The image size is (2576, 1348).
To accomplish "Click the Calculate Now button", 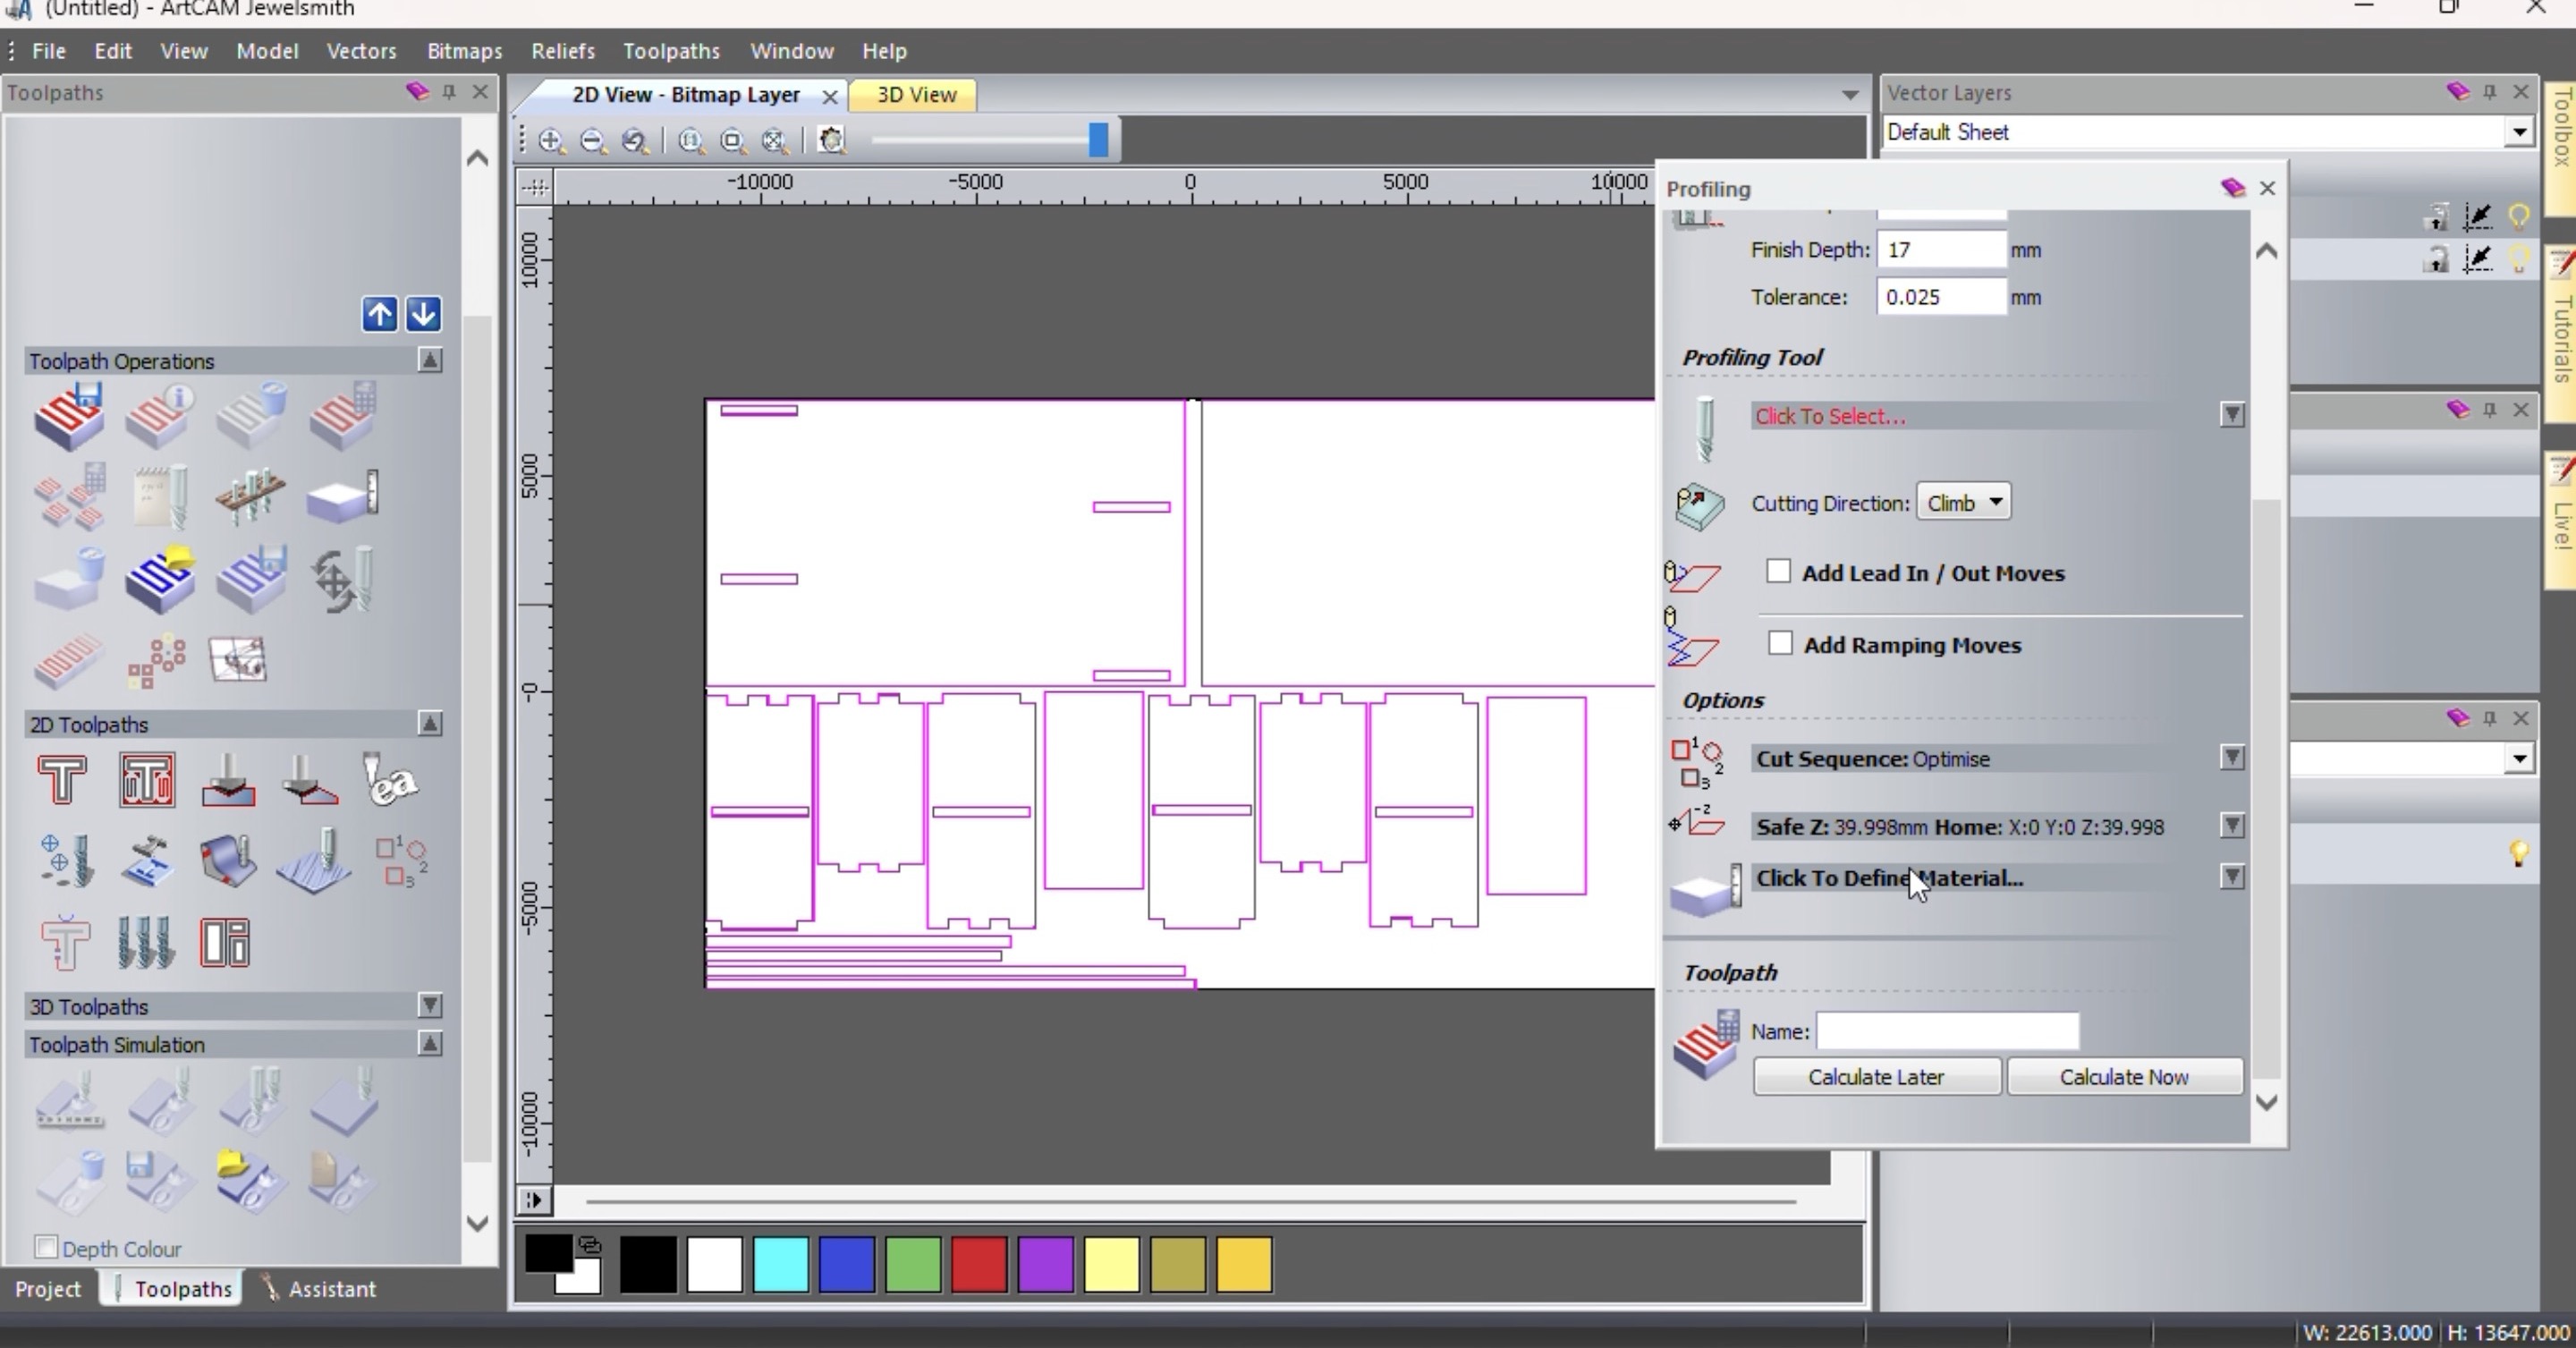I will pyautogui.click(x=2124, y=1077).
